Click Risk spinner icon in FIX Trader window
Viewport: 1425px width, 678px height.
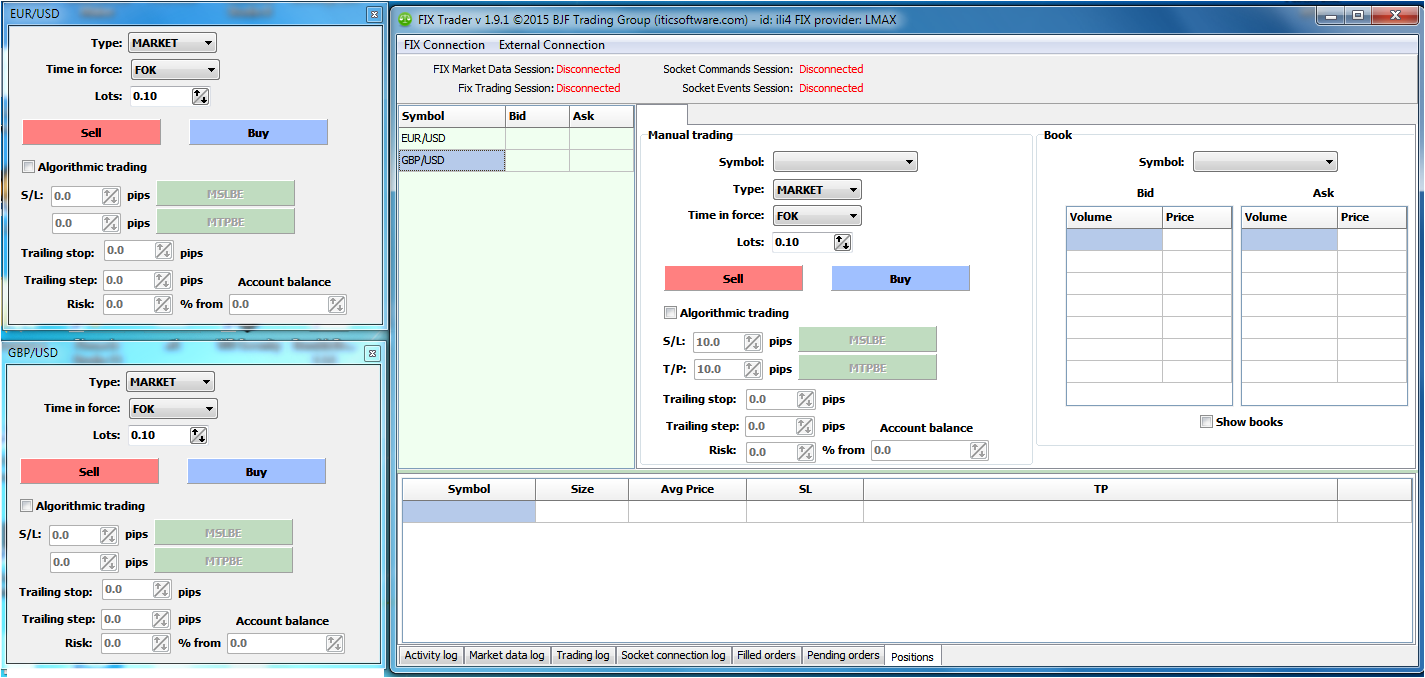pos(805,451)
